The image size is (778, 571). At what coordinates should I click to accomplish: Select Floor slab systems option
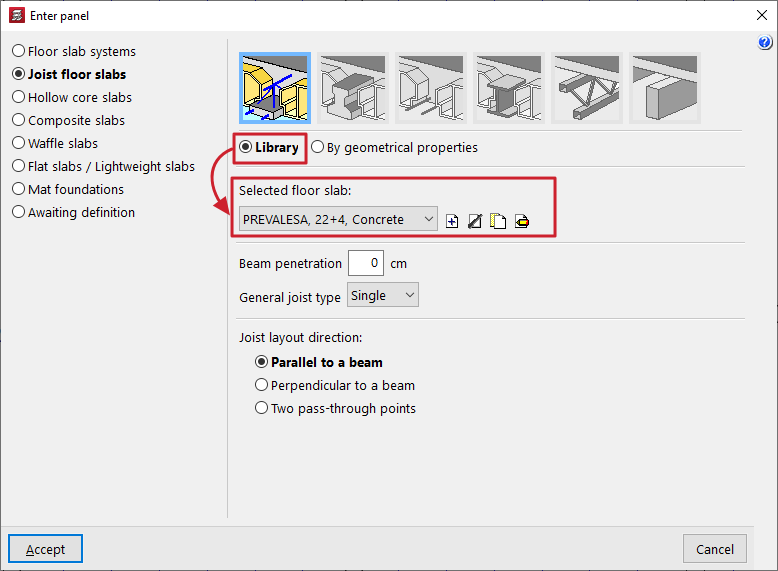click(74, 51)
